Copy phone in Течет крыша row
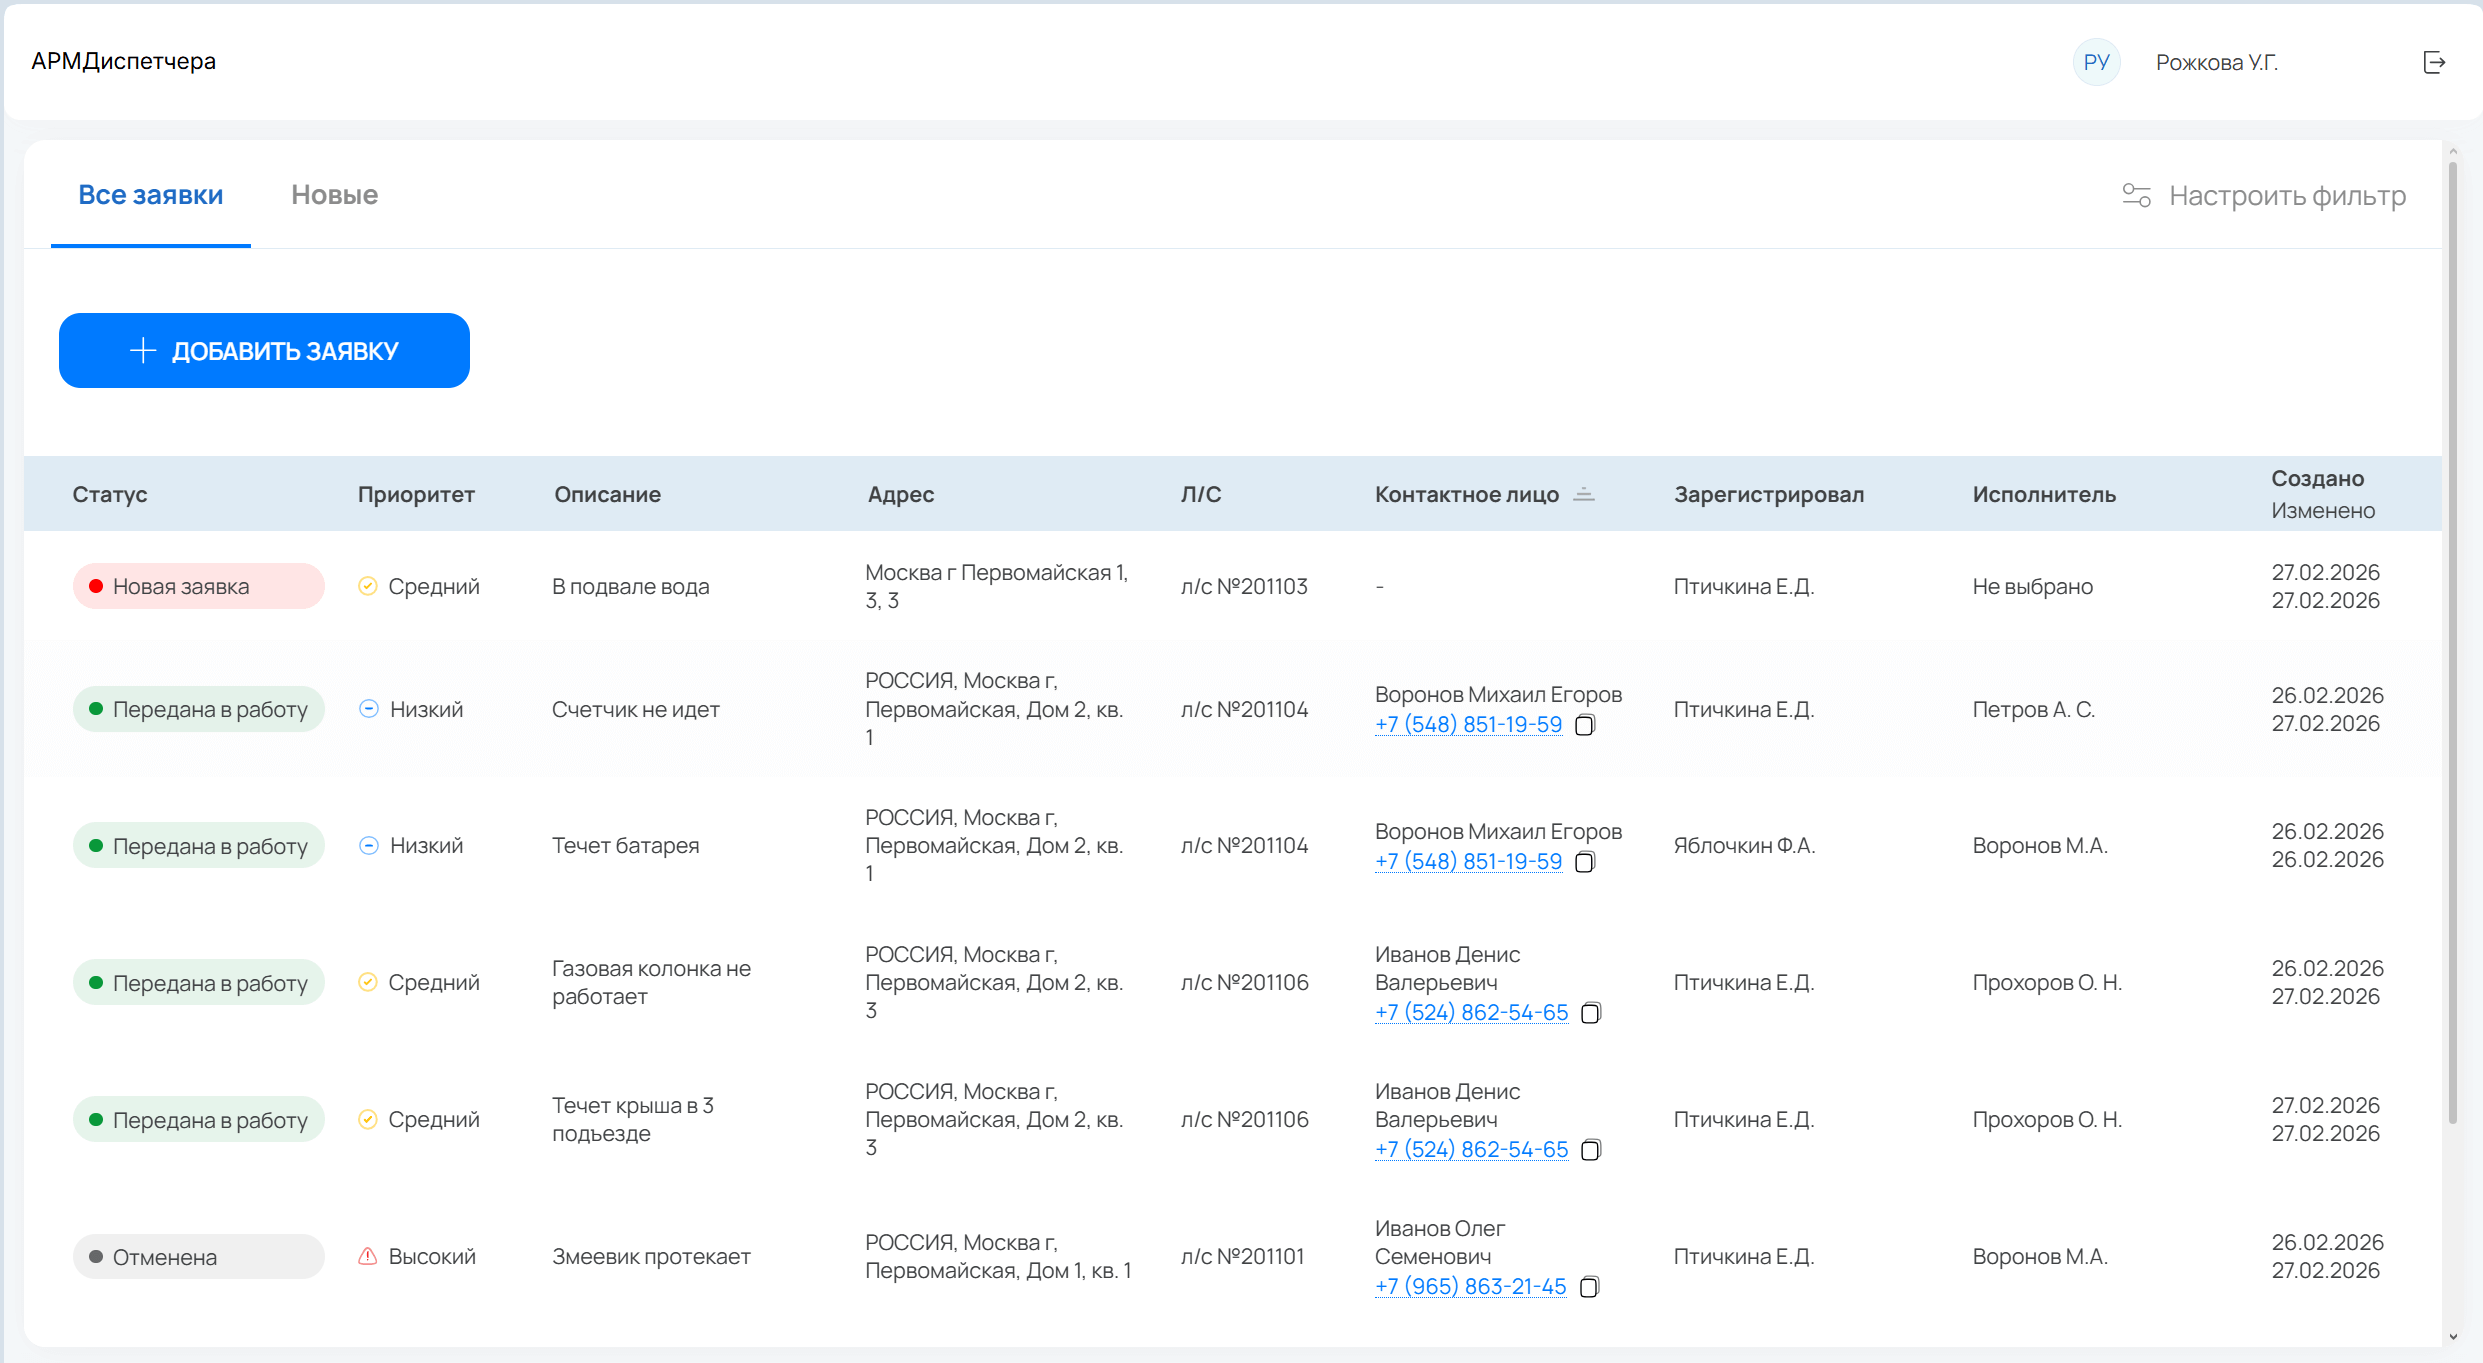Screen dimensions: 2483x1363 (1591, 1150)
